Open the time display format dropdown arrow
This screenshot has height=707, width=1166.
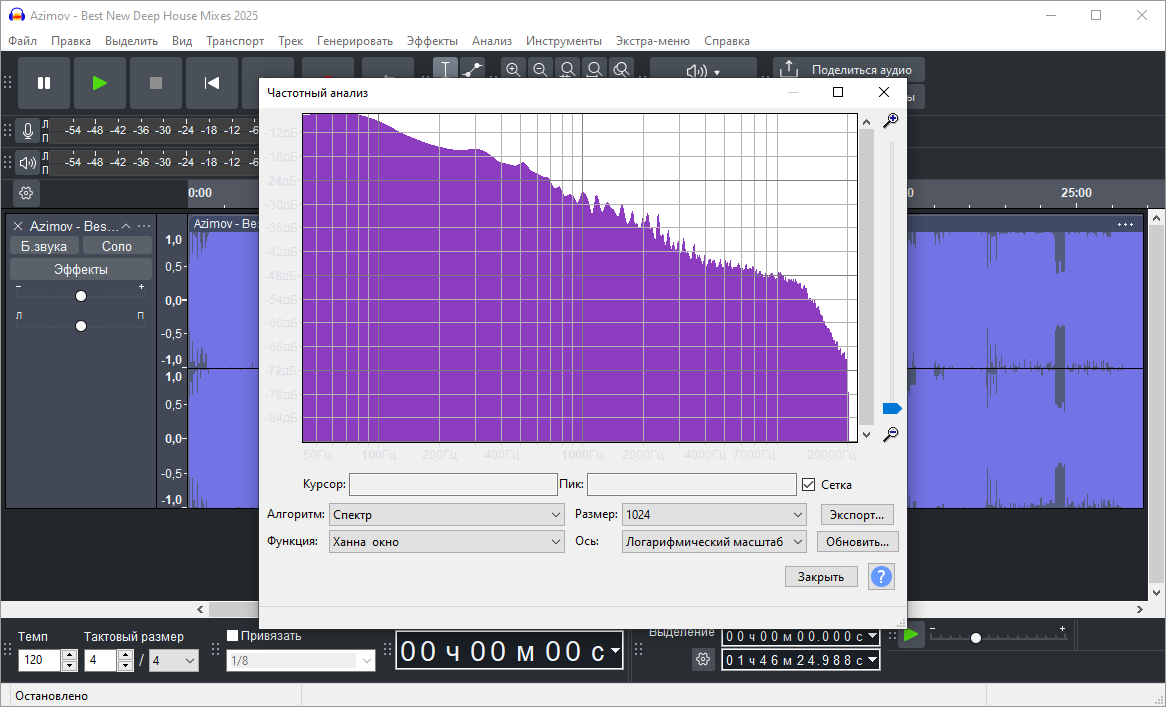pos(614,651)
